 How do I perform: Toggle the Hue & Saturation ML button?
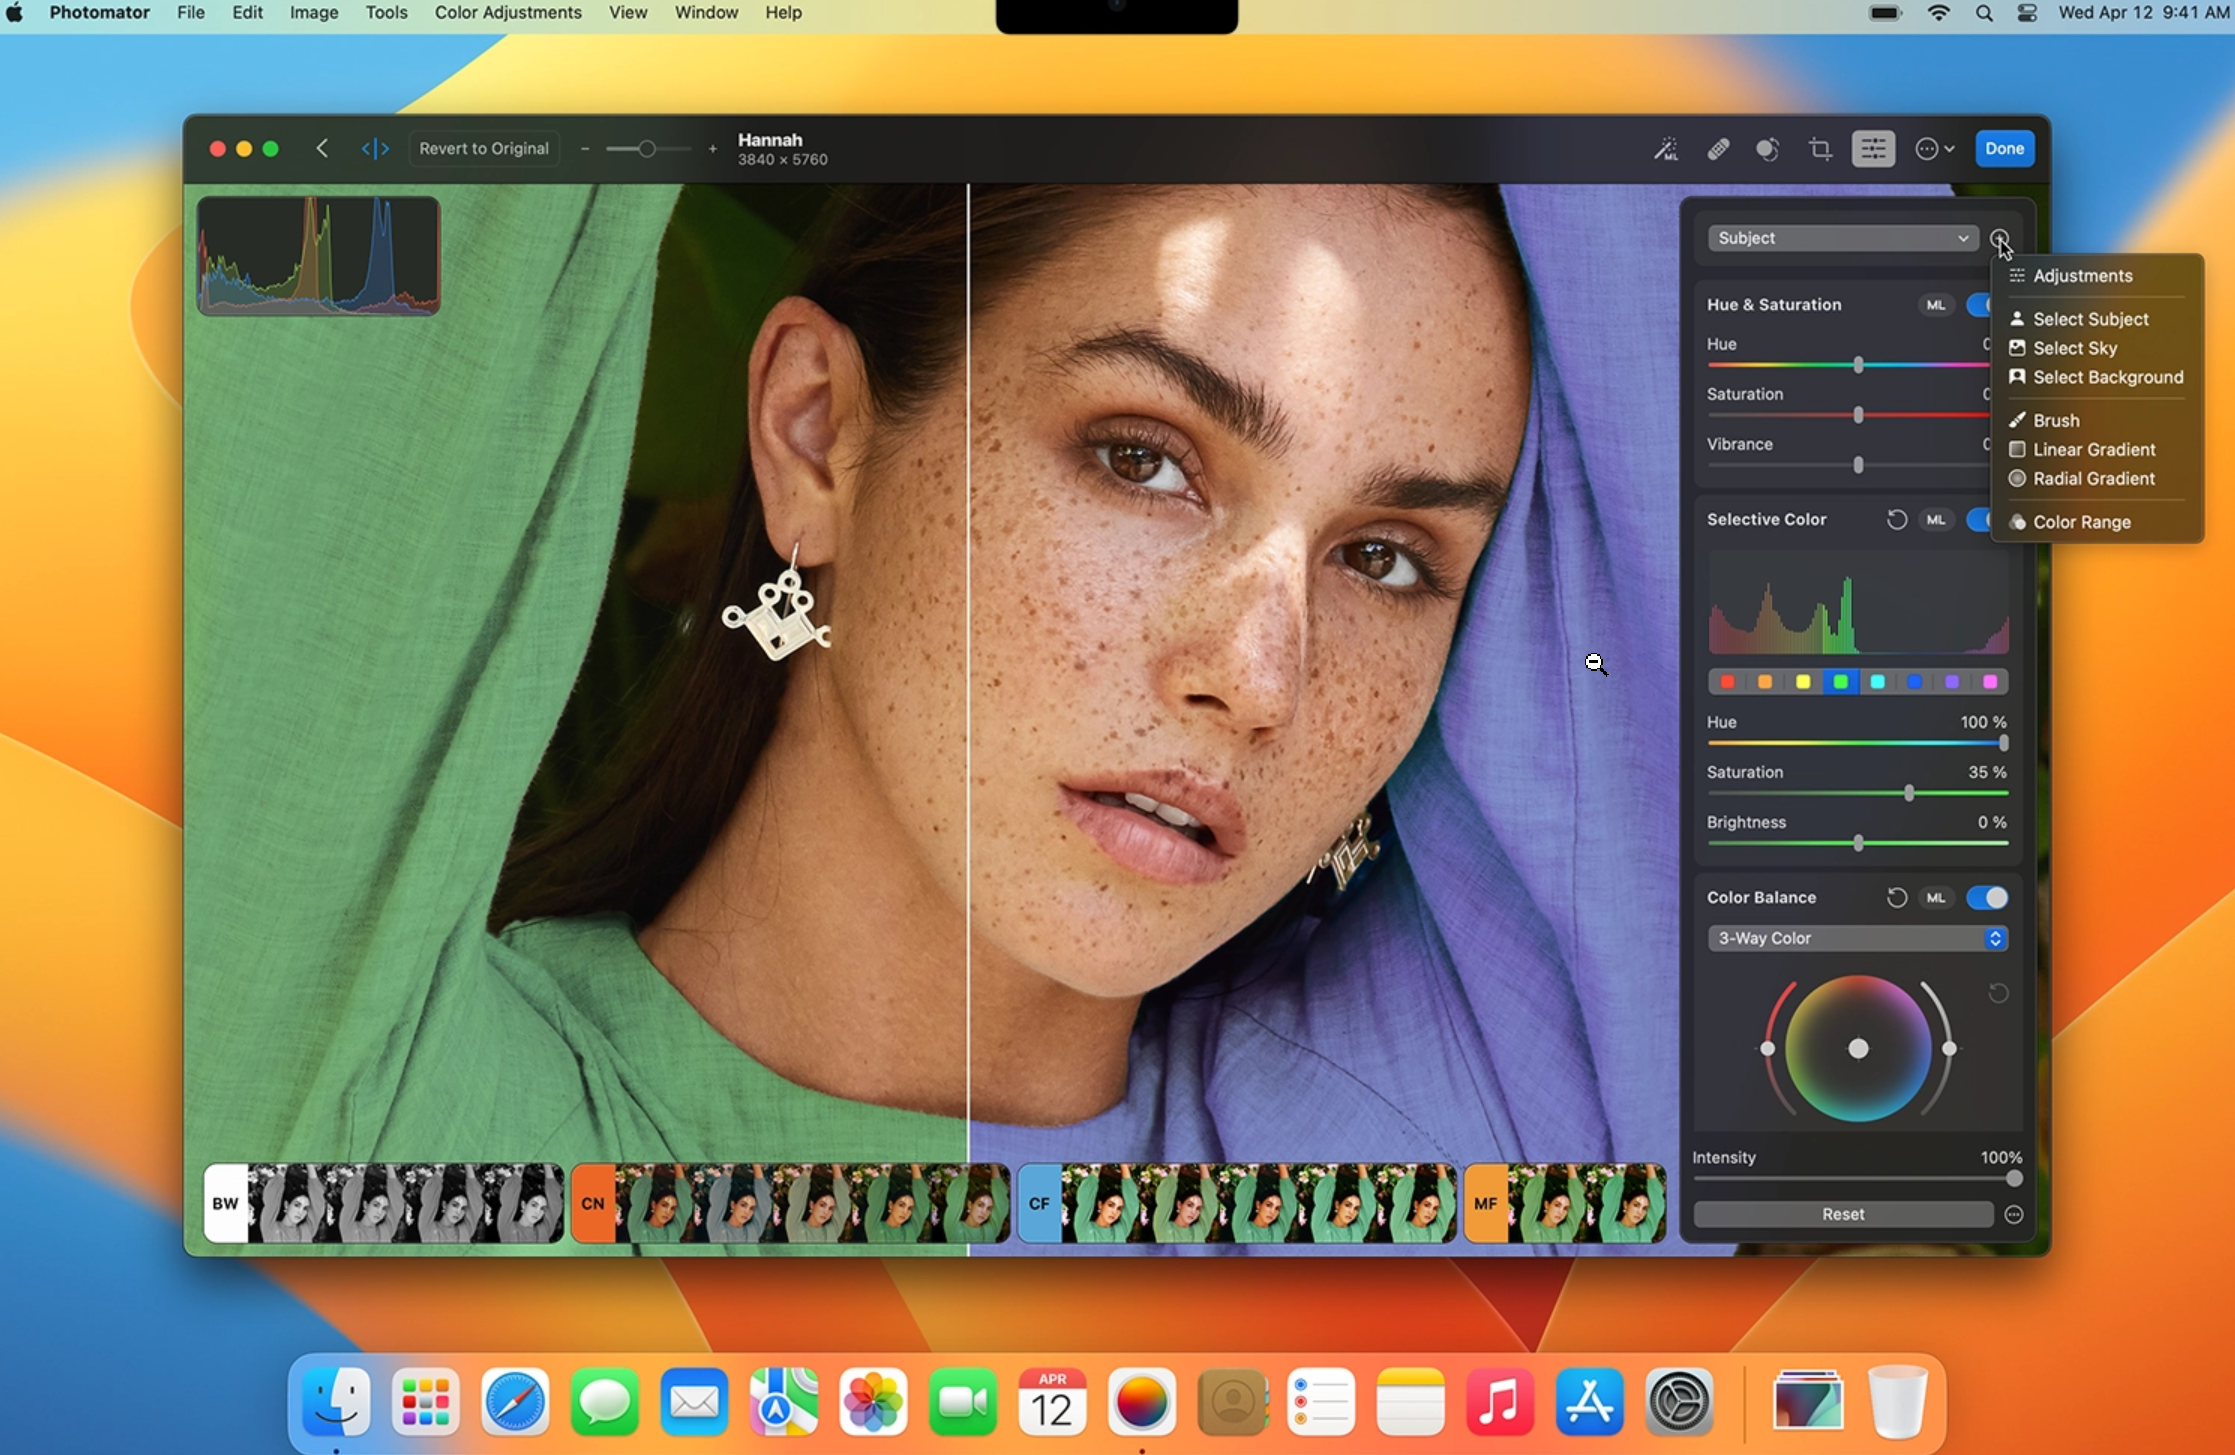tap(1935, 305)
